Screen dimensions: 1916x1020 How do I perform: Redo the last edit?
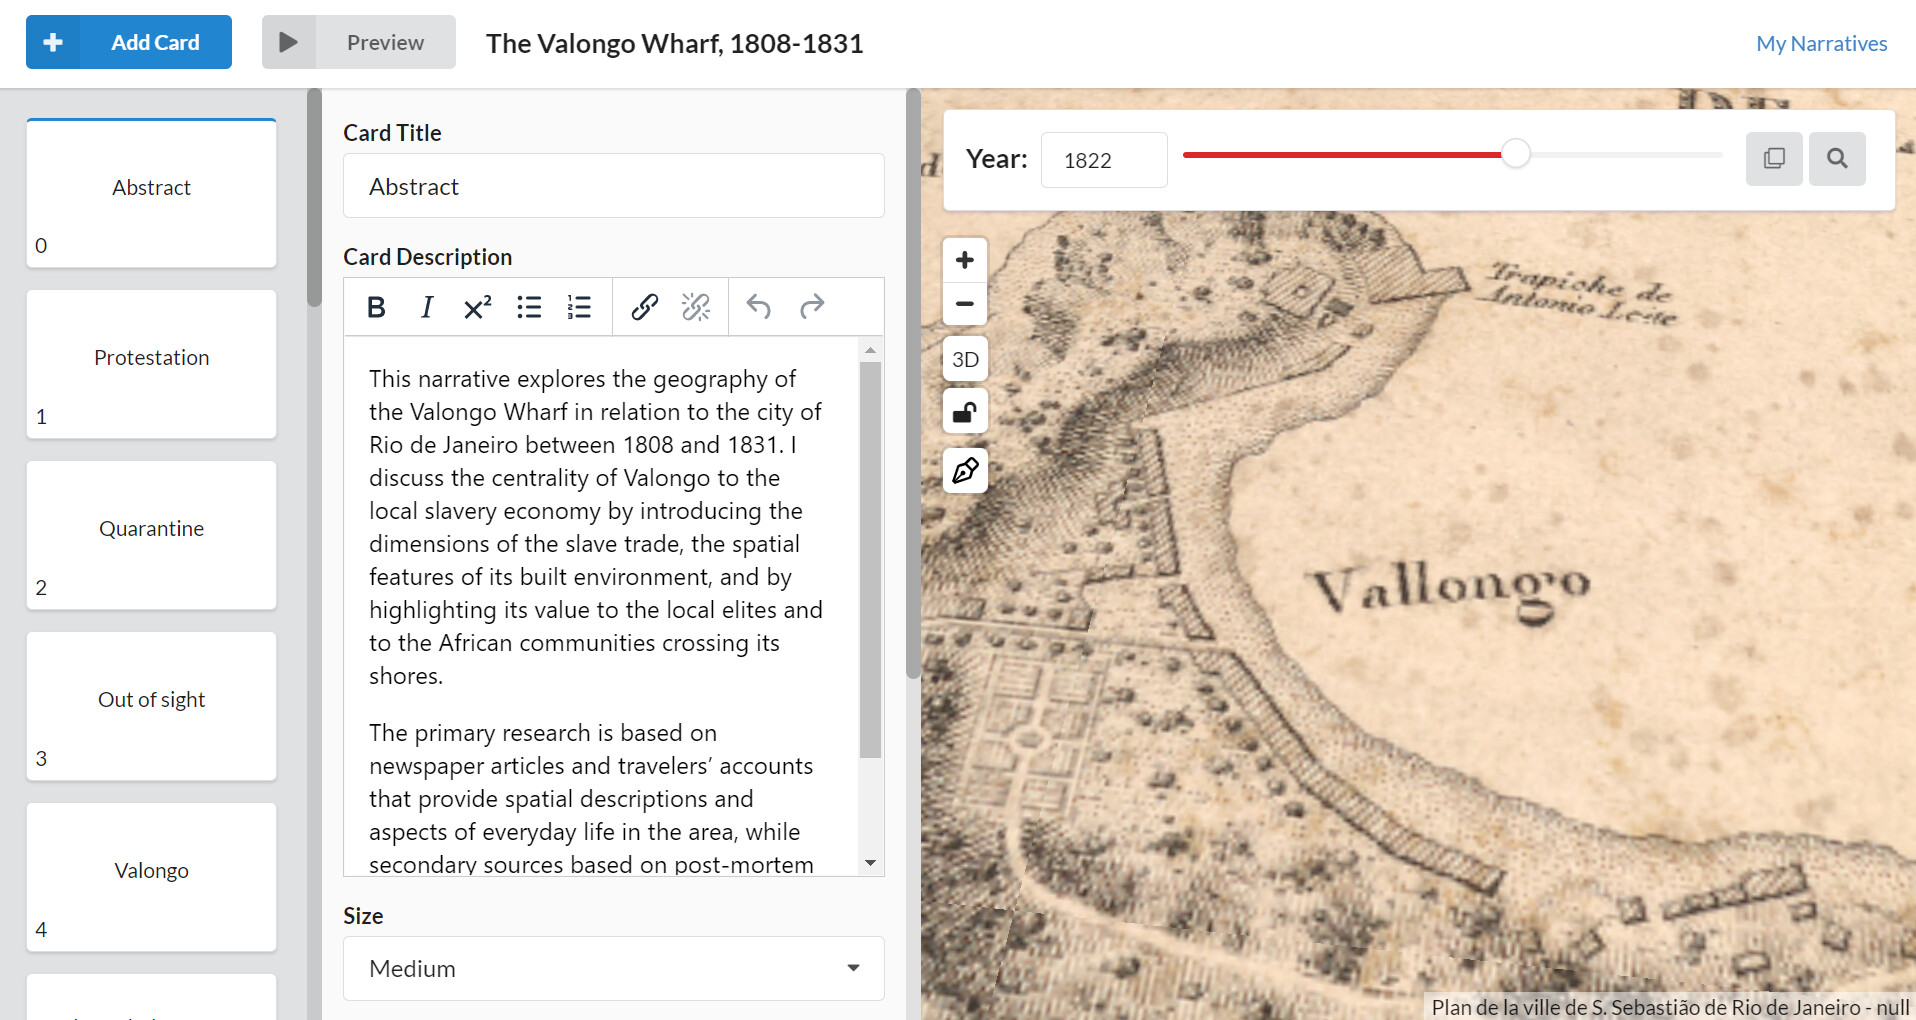coord(812,307)
